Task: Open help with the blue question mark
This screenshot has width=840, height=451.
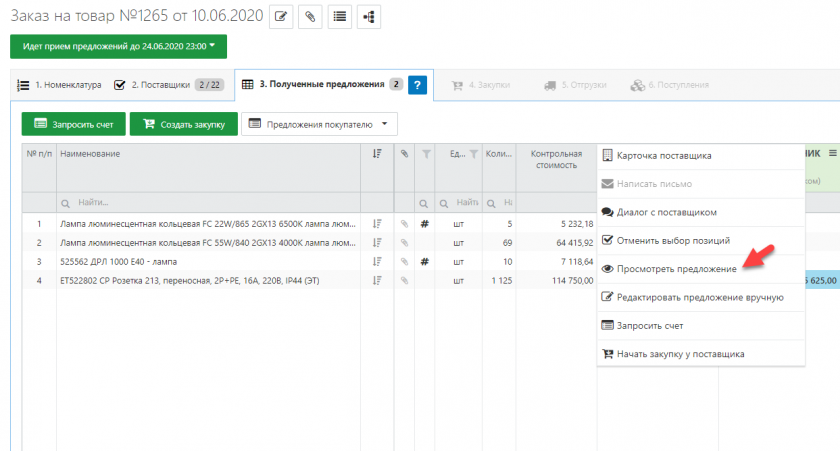Action: (418, 85)
